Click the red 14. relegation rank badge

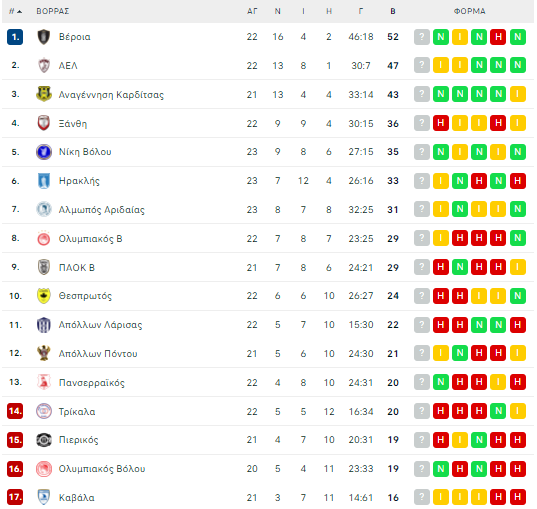(x=15, y=411)
